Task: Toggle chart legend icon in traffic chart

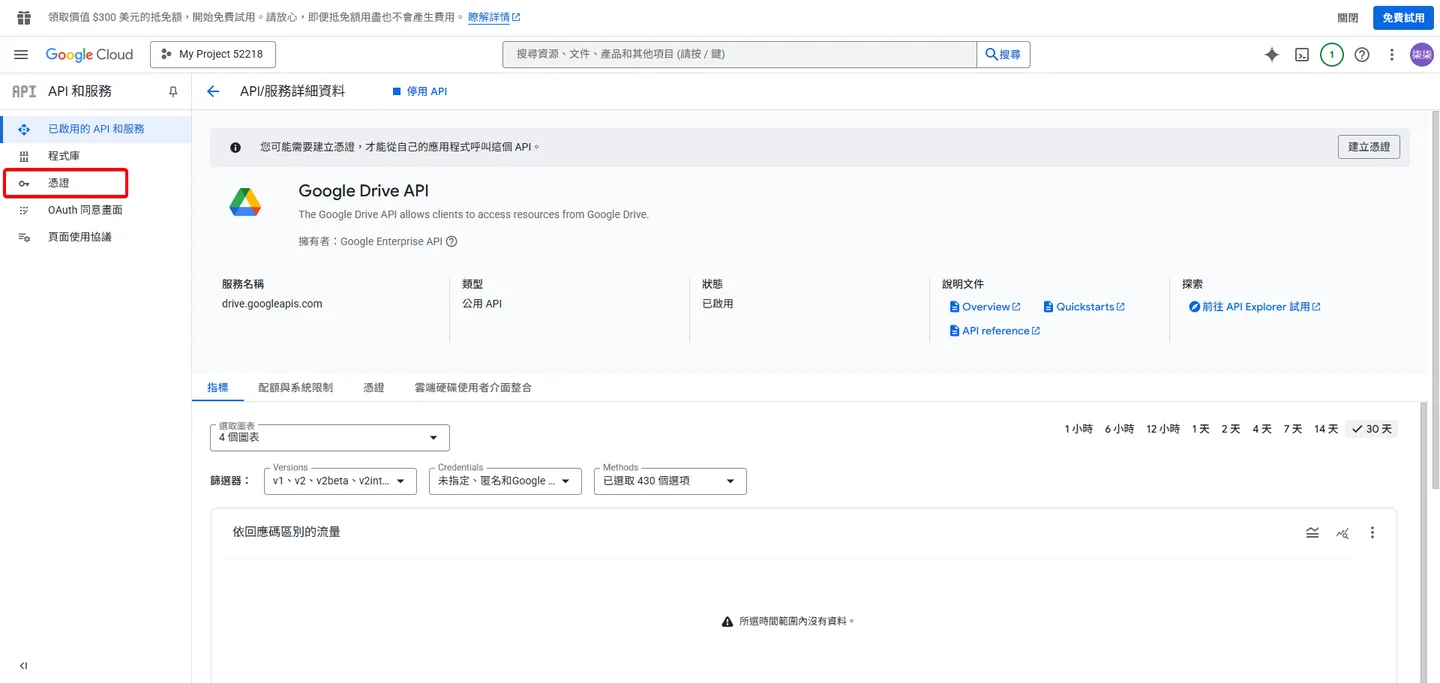Action: (x=1312, y=532)
